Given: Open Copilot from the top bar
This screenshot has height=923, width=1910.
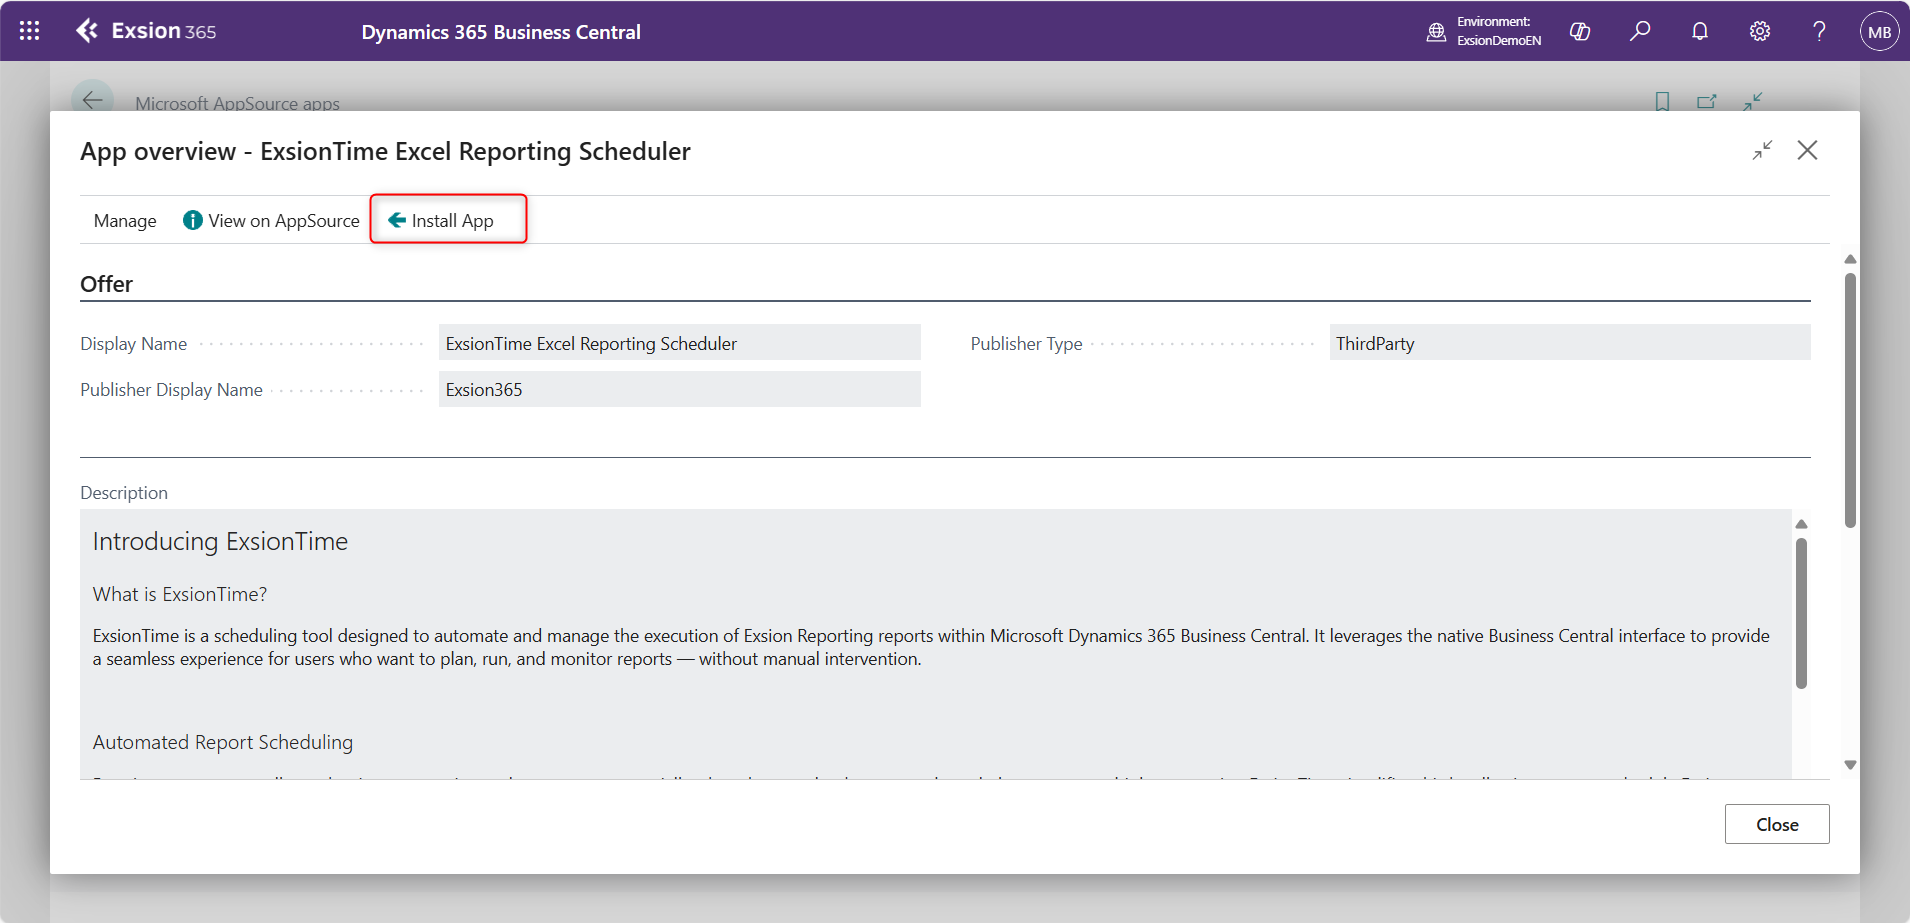Looking at the screenshot, I should [x=1580, y=31].
